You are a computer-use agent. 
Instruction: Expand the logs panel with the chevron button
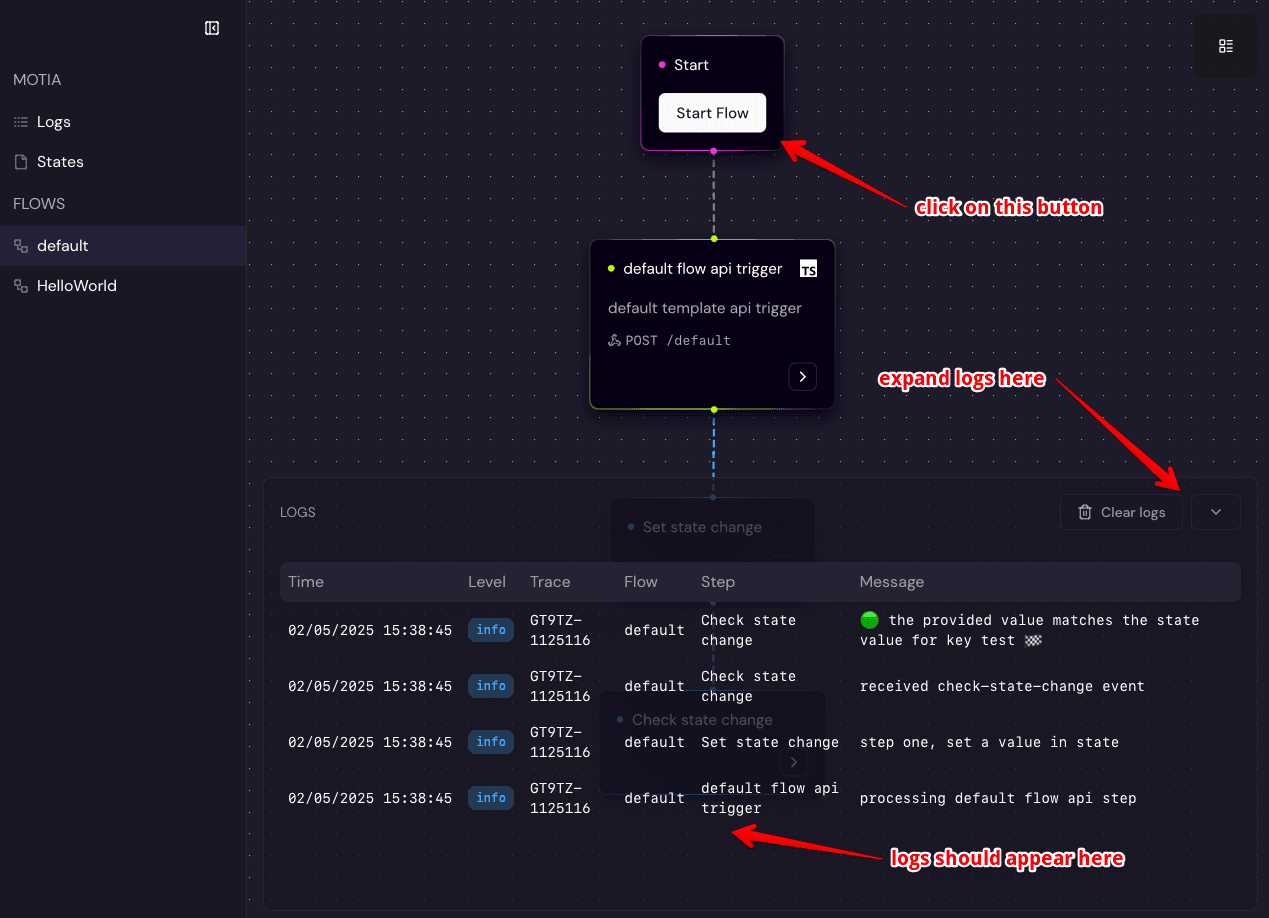click(1216, 512)
